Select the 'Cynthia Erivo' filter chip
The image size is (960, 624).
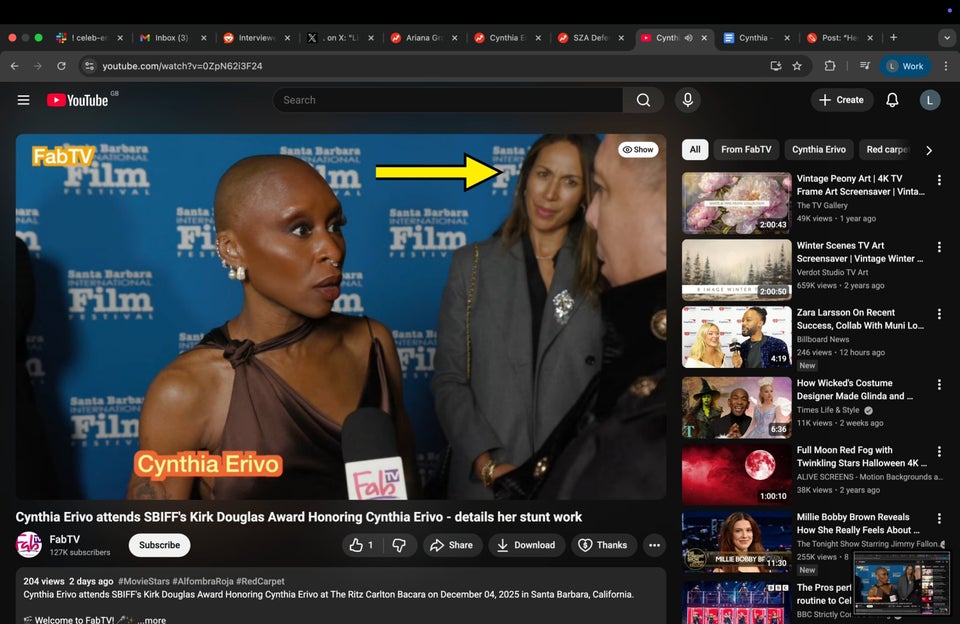pyautogui.click(x=818, y=149)
